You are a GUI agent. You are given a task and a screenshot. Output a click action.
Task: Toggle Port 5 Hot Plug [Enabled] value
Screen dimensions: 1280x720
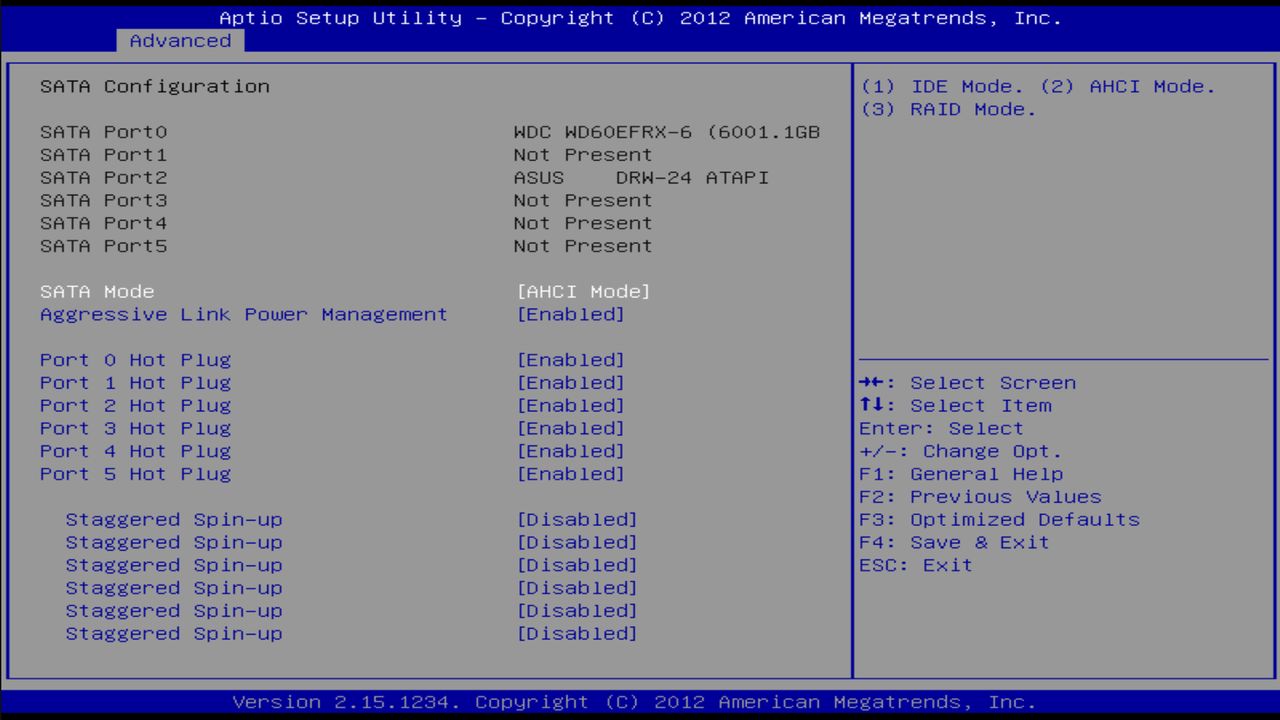[571, 475]
